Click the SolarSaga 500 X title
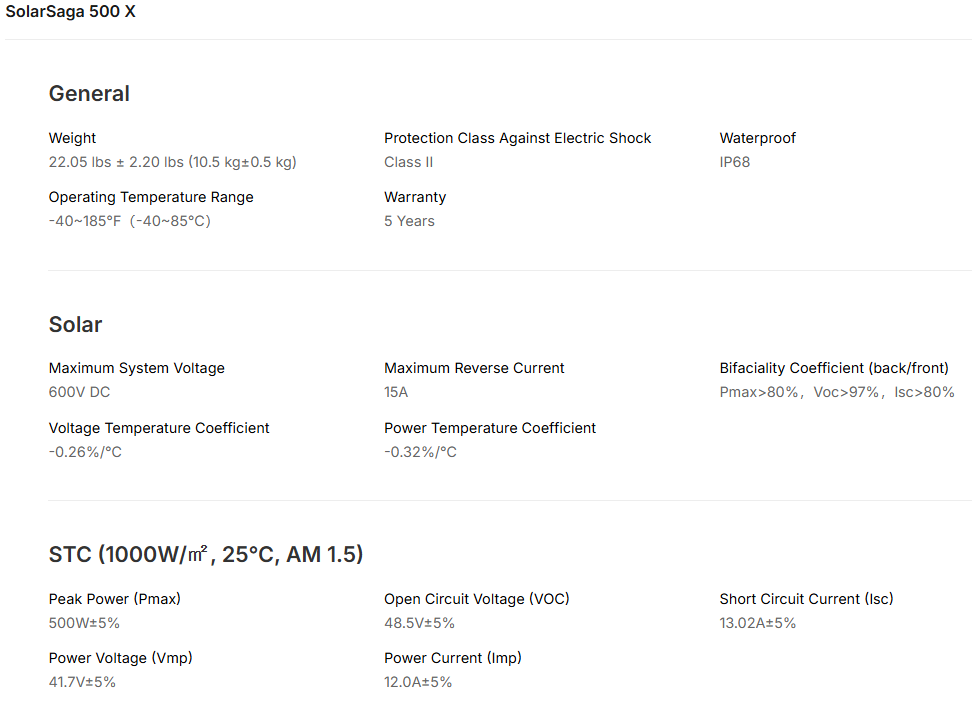This screenshot has width=972, height=701. point(71,13)
